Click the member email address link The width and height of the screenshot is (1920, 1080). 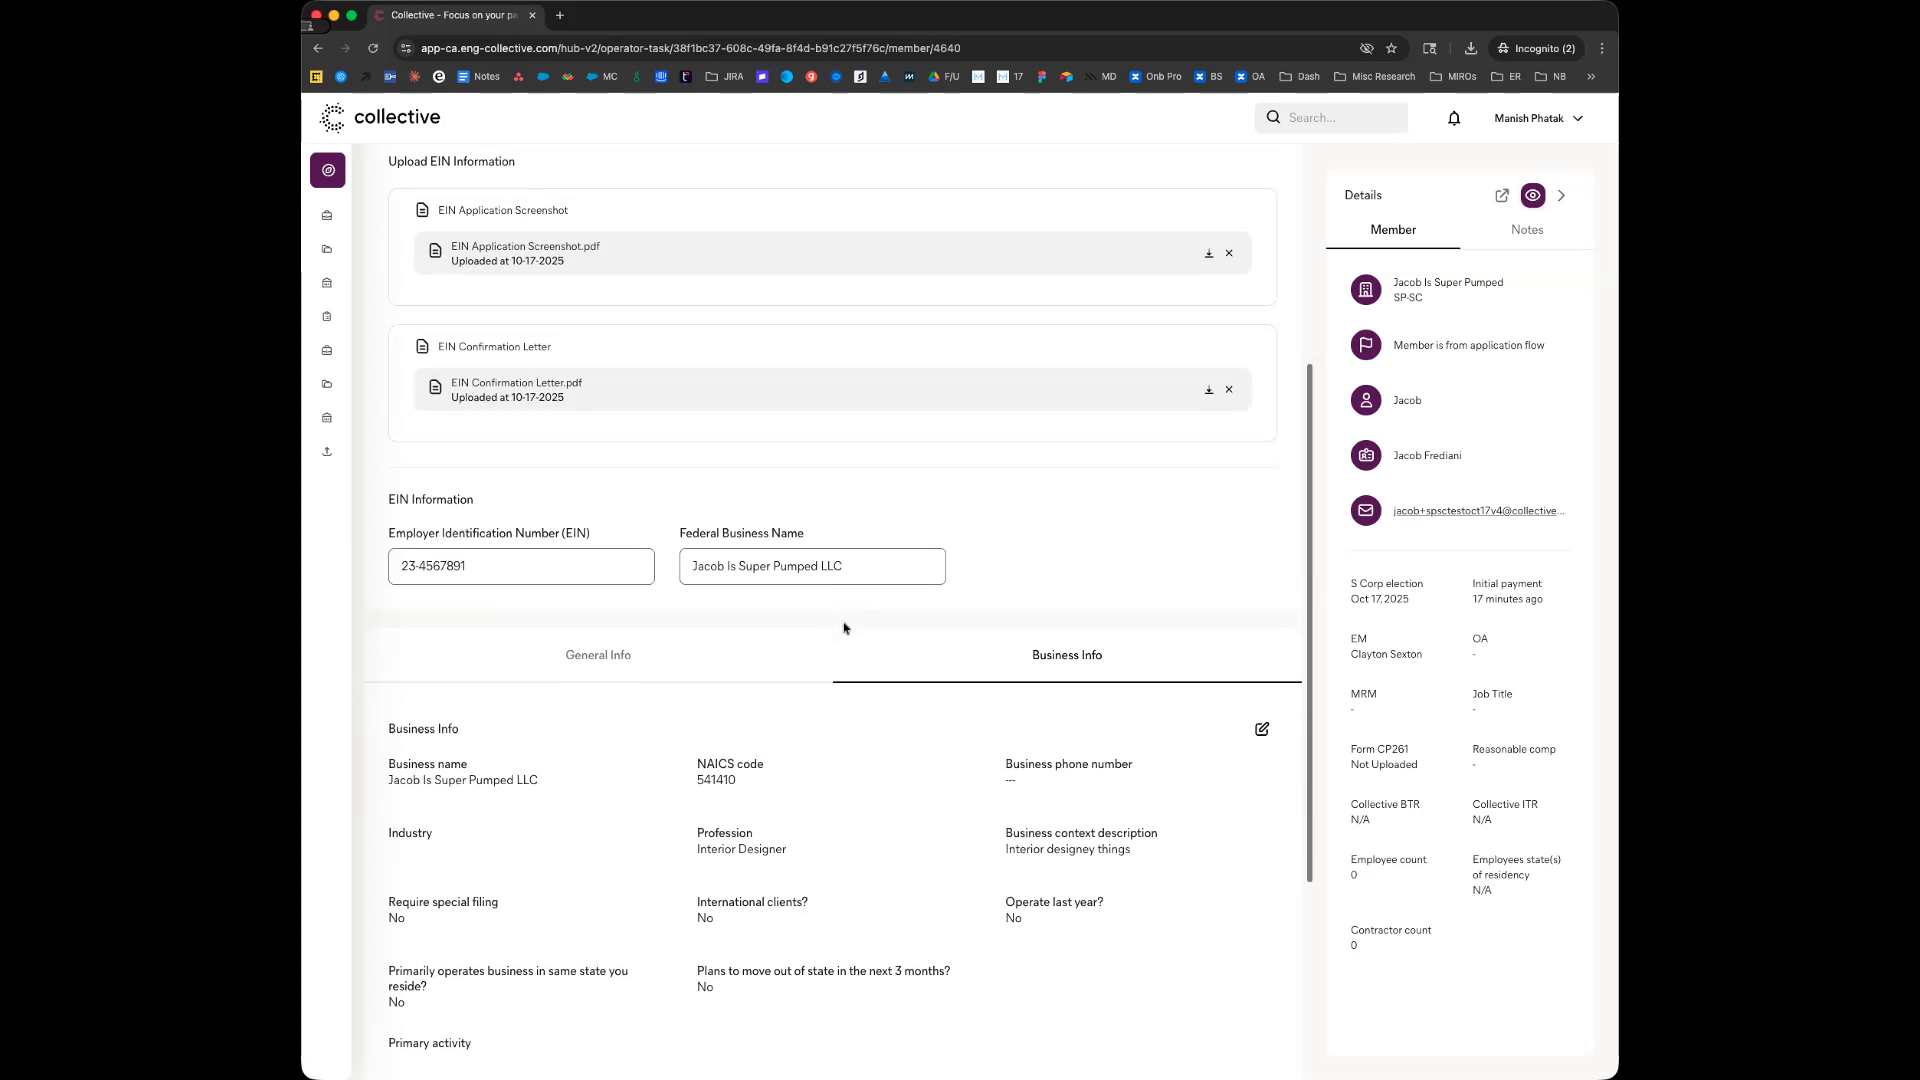(1478, 511)
